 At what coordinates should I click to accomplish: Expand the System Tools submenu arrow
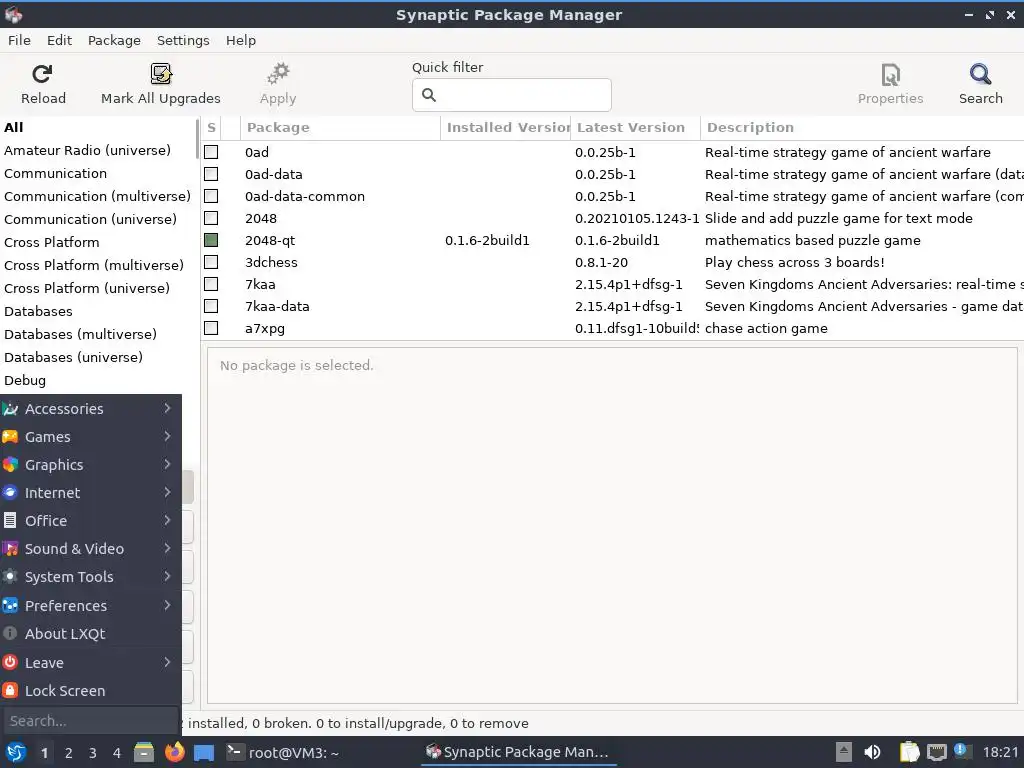[167, 577]
